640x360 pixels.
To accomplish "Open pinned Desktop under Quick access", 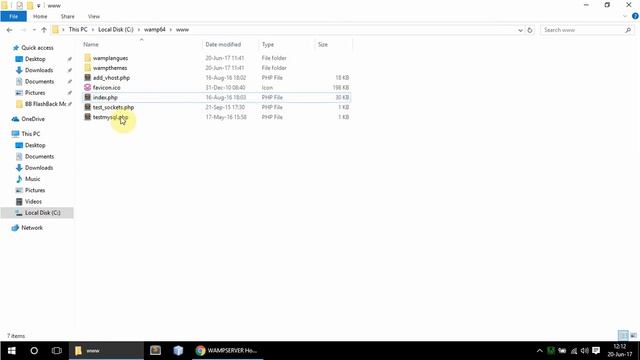I will [x=35, y=59].
